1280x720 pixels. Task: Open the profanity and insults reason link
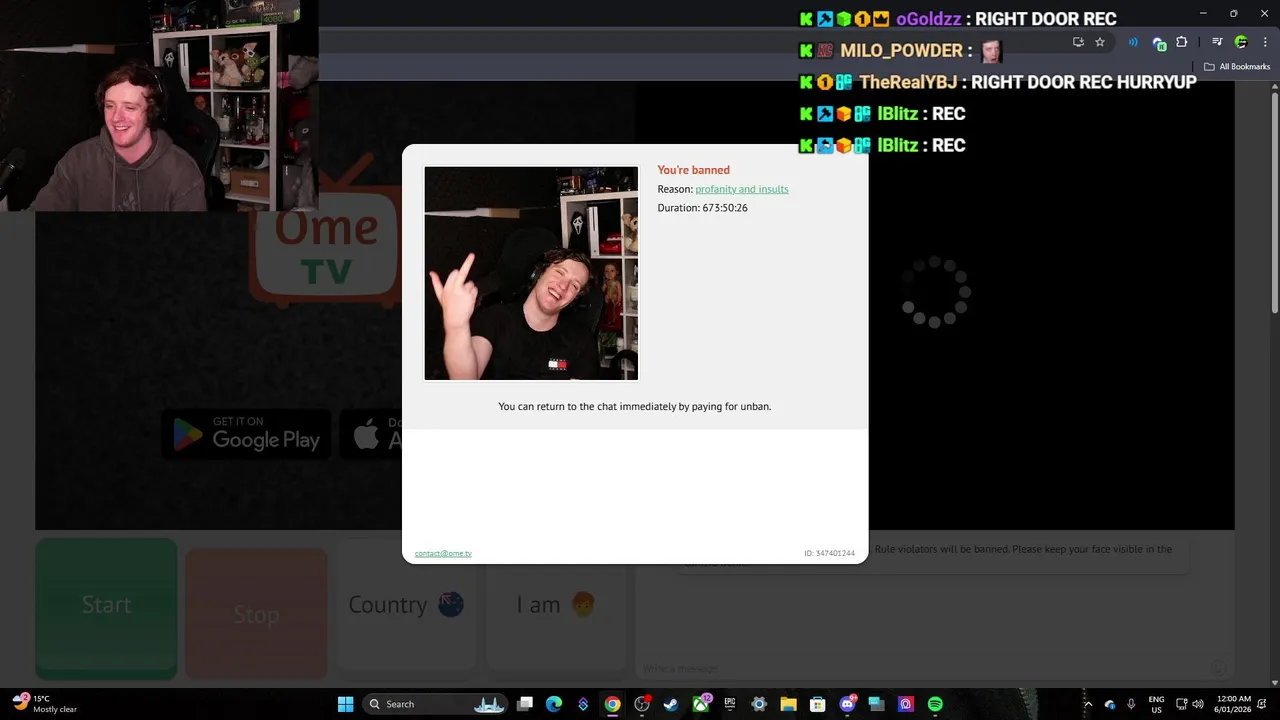coord(742,189)
